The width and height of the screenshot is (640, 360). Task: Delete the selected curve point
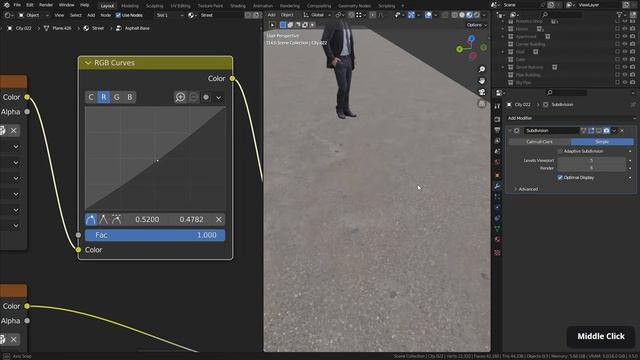point(219,220)
